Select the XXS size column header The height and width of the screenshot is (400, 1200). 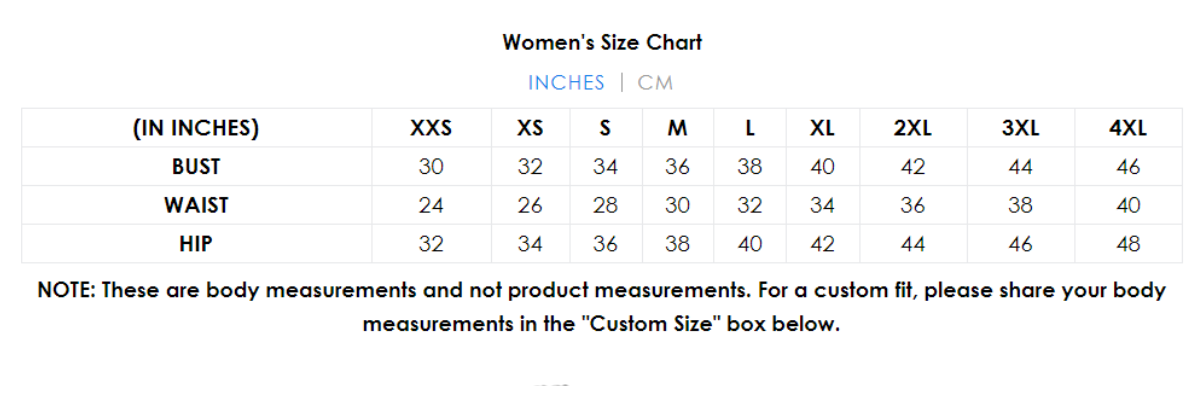(431, 129)
